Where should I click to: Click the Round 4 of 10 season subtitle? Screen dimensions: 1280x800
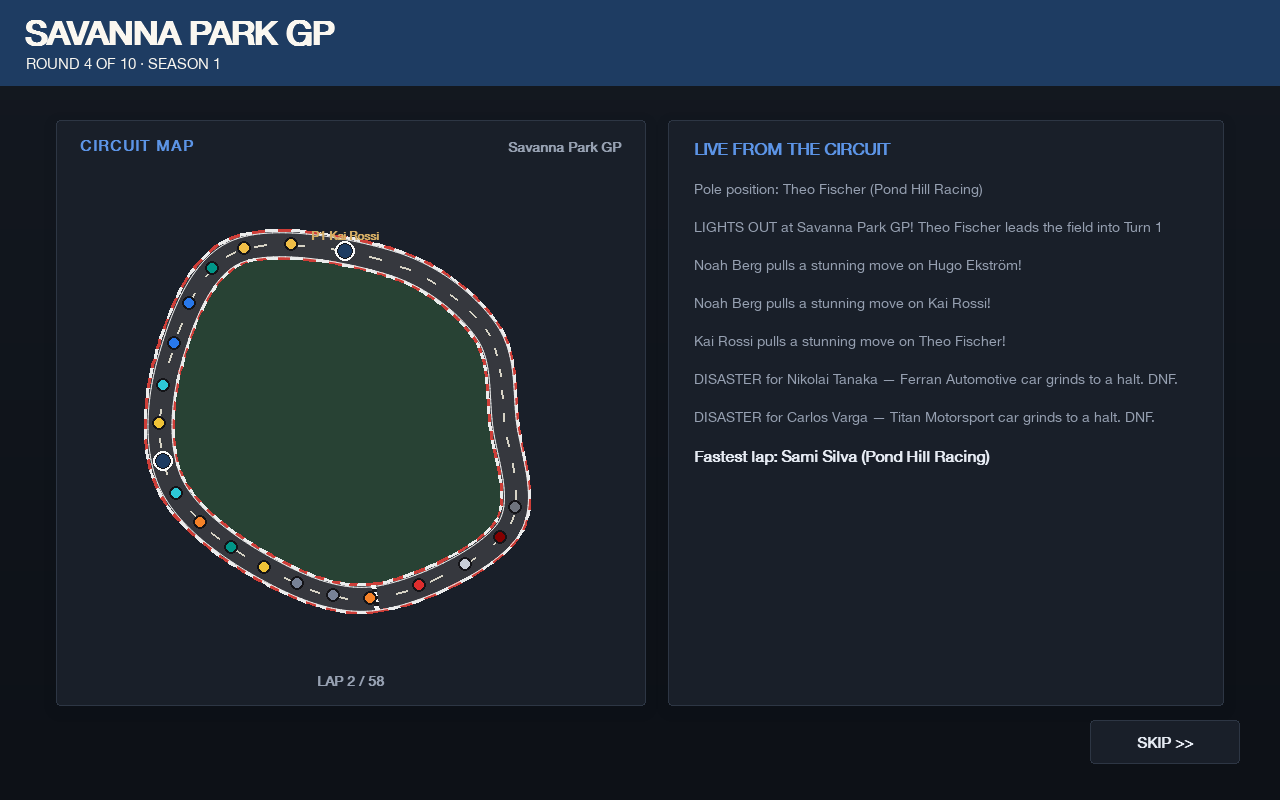123,64
